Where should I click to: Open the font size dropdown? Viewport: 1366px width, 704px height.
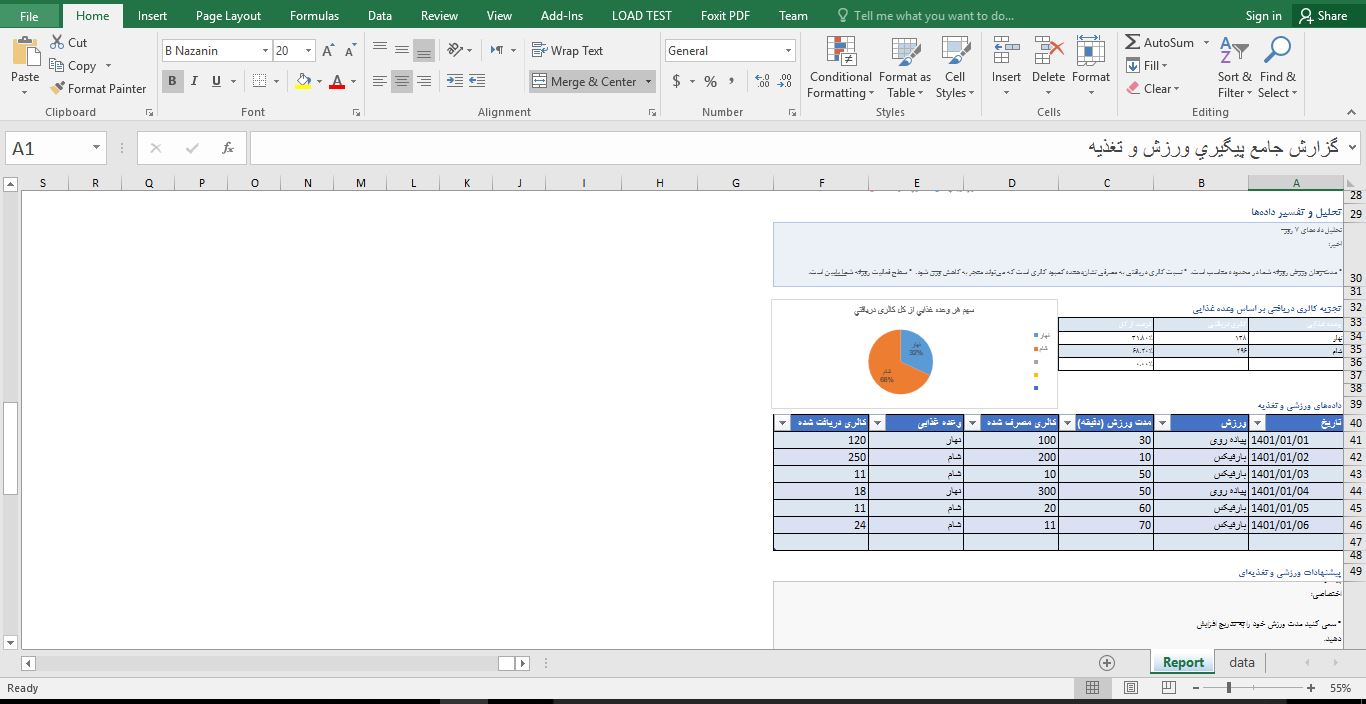pyautogui.click(x=308, y=51)
